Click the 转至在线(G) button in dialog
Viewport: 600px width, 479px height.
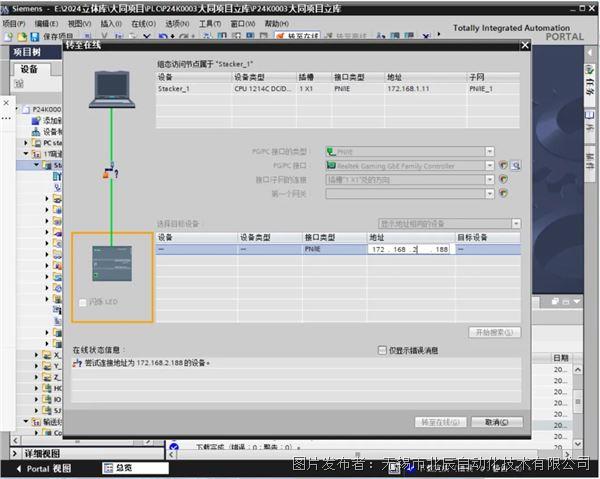point(440,422)
